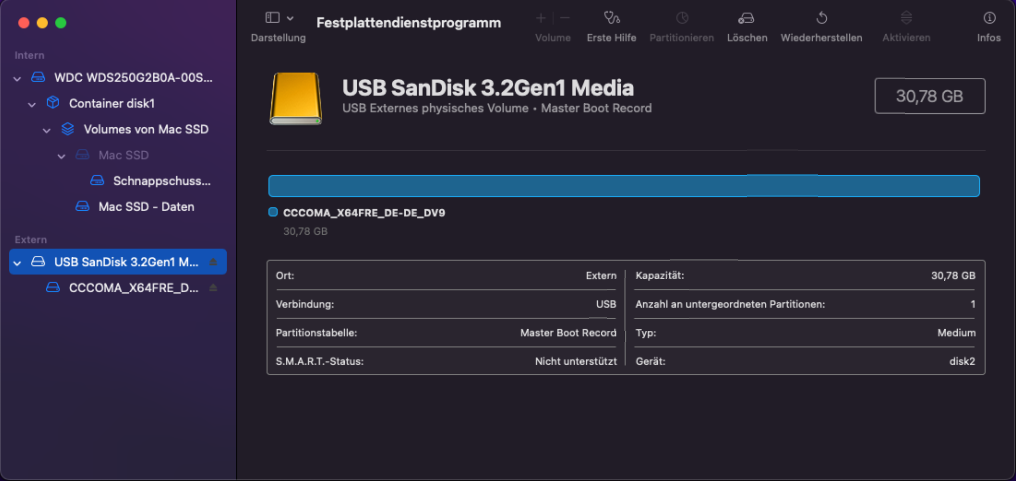Click the Schnappschuss drive icon
1016x481 pixels.
tap(97, 181)
